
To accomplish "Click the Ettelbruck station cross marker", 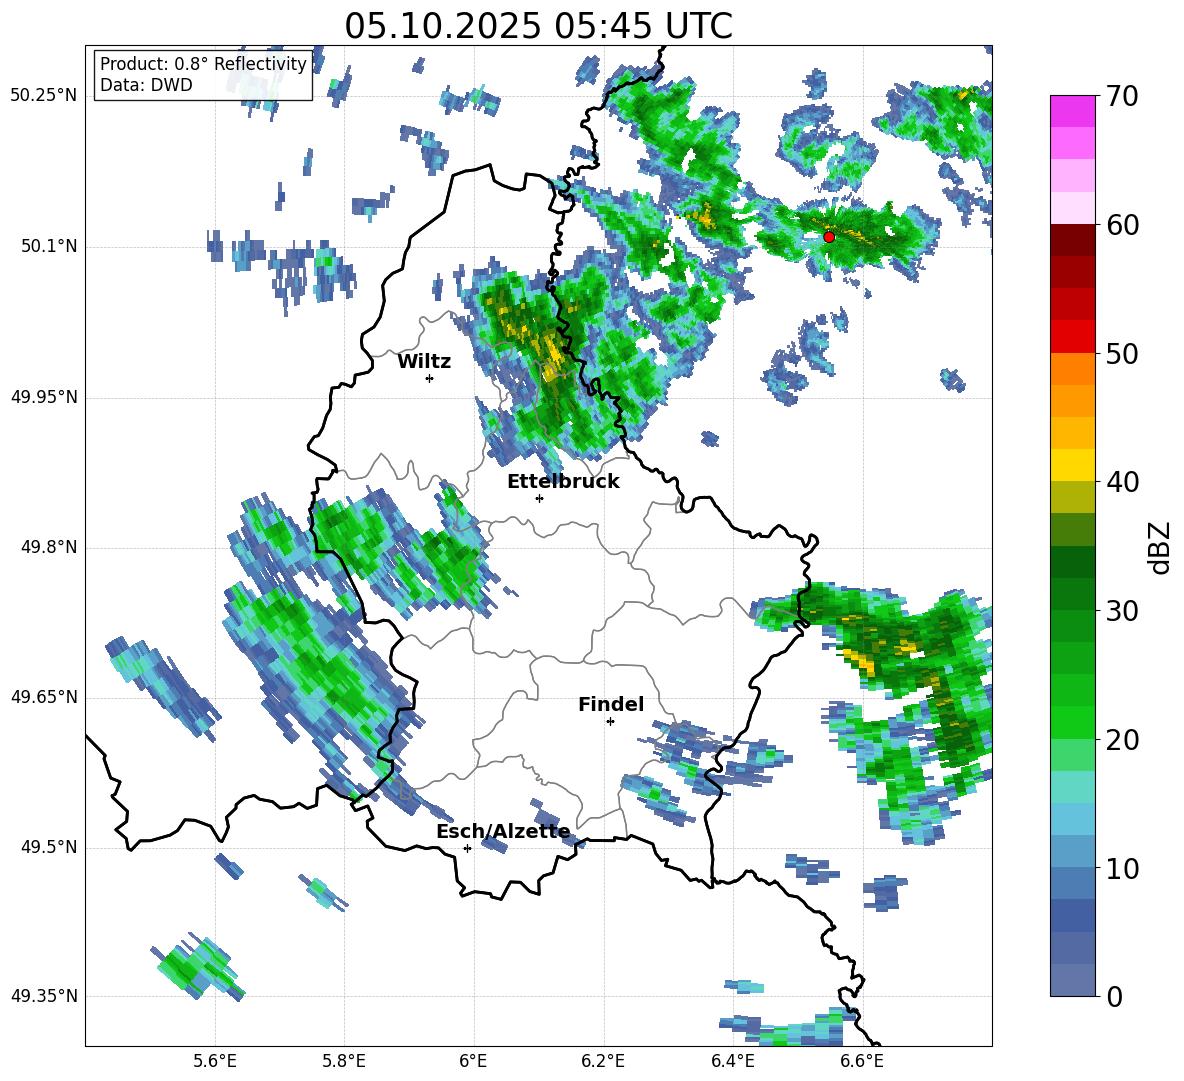I will [x=539, y=498].
